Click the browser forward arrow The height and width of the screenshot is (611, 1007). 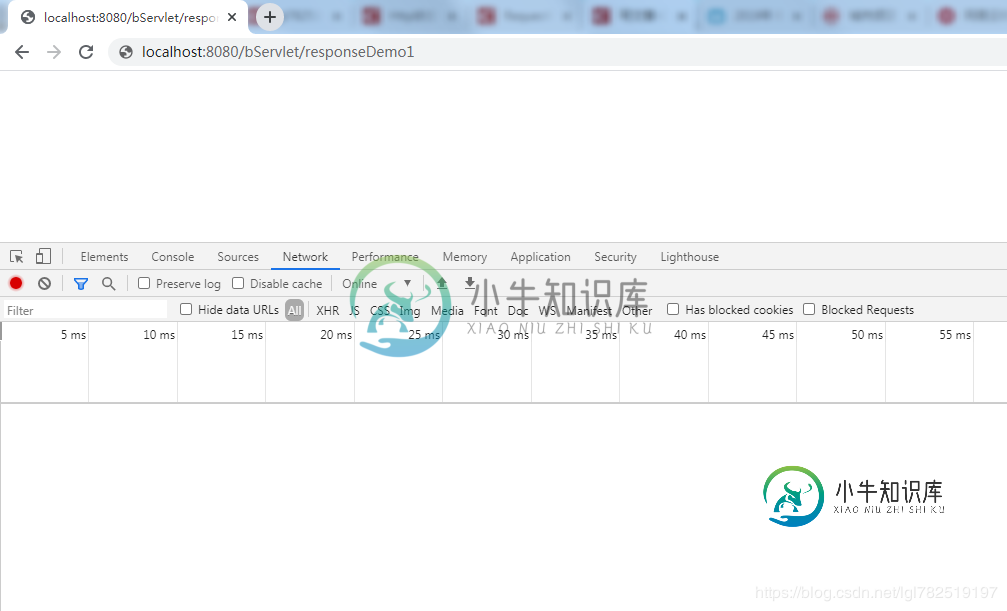[x=54, y=52]
